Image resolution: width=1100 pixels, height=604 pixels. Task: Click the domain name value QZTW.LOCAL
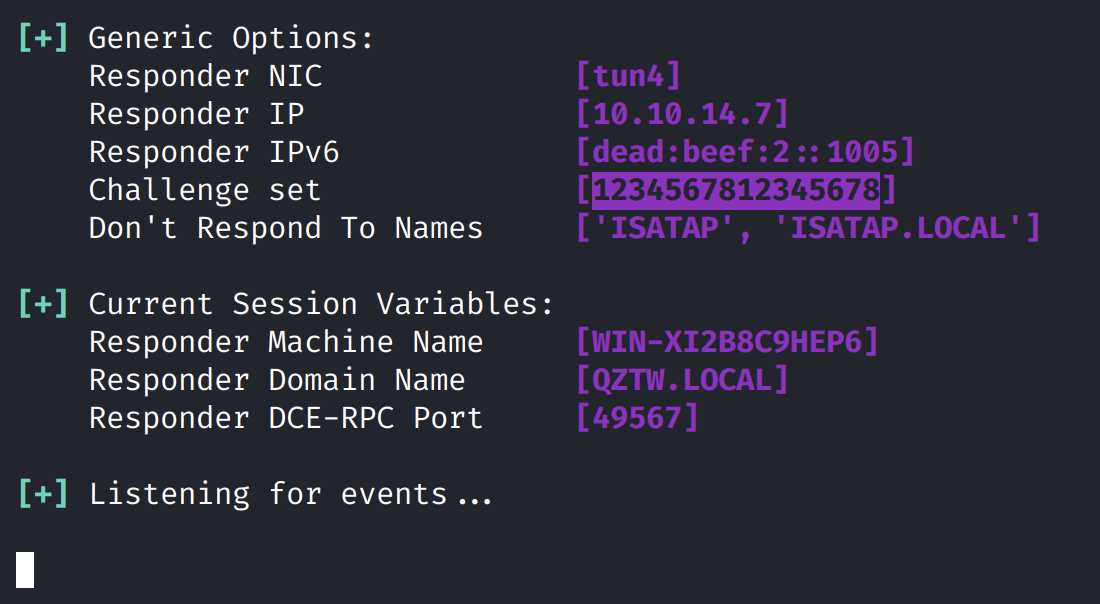point(682,380)
